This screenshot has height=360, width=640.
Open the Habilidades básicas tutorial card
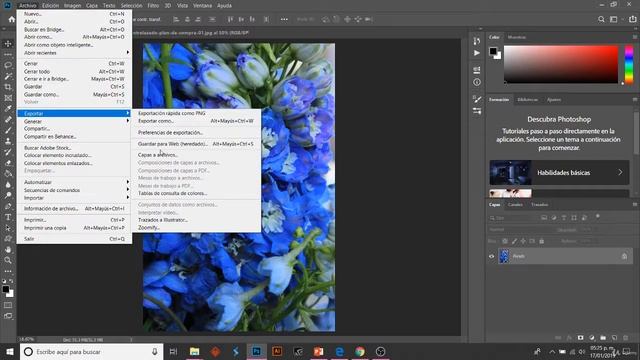point(559,173)
